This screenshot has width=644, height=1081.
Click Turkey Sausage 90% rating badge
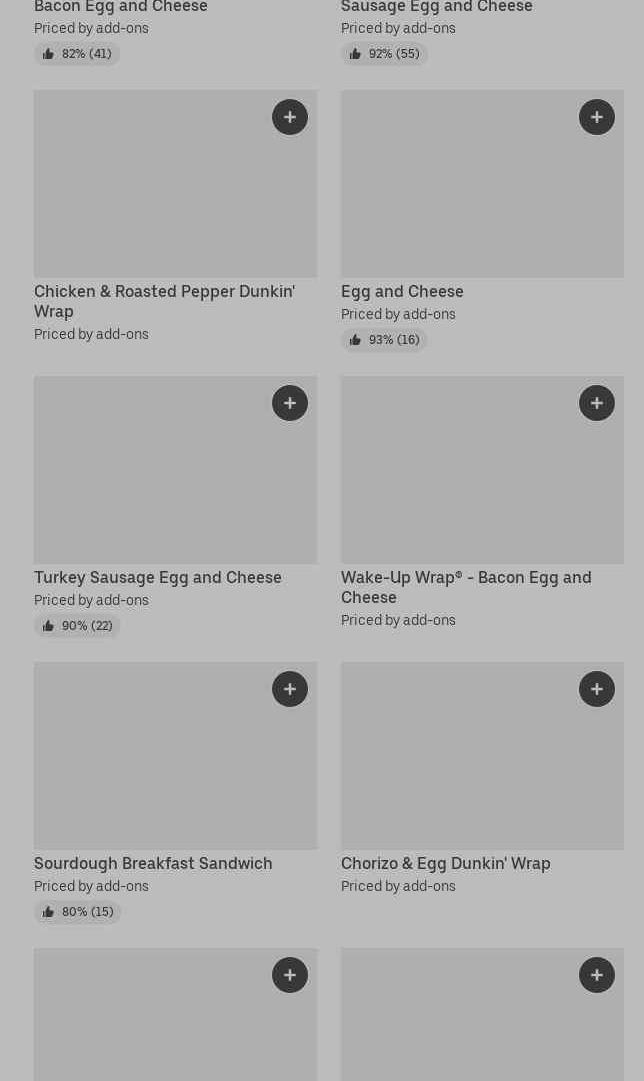tap(77, 626)
